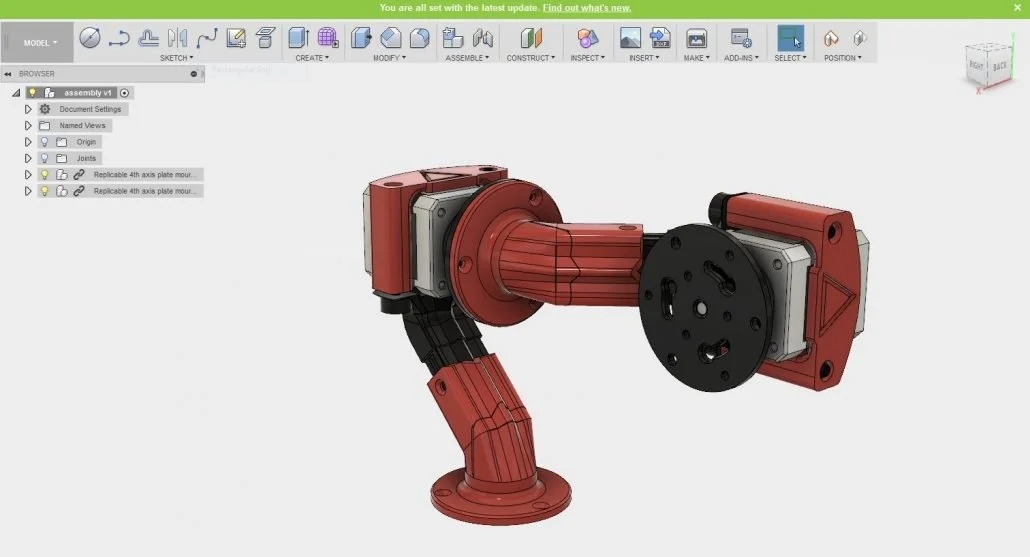Screen dimensions: 1030x557
Task: Select the arc line sketch tool
Action: 119,38
